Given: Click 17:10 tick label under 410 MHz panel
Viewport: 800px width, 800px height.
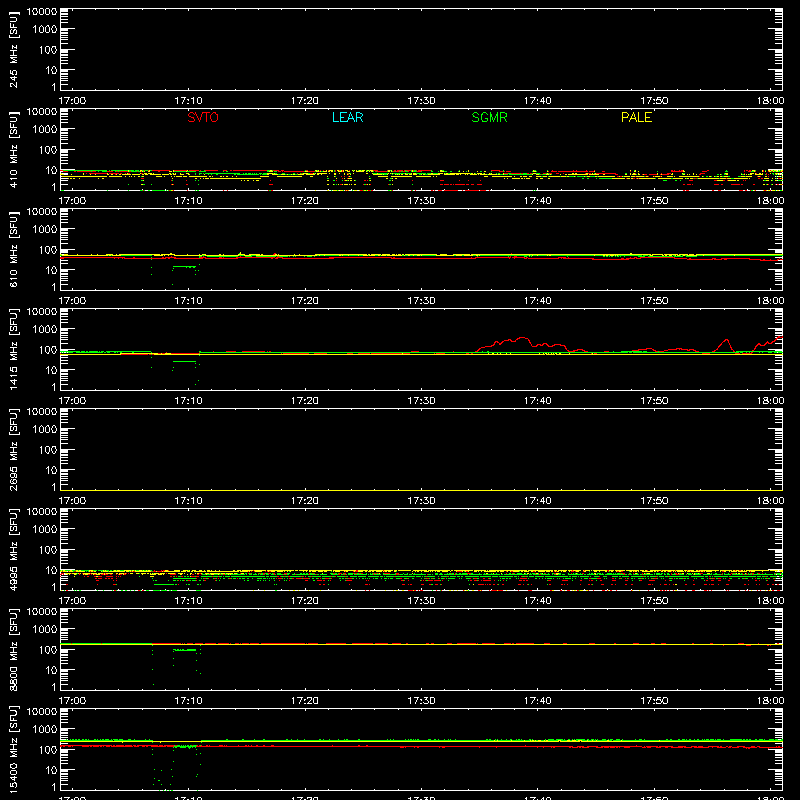Looking at the screenshot, I should click(188, 201).
